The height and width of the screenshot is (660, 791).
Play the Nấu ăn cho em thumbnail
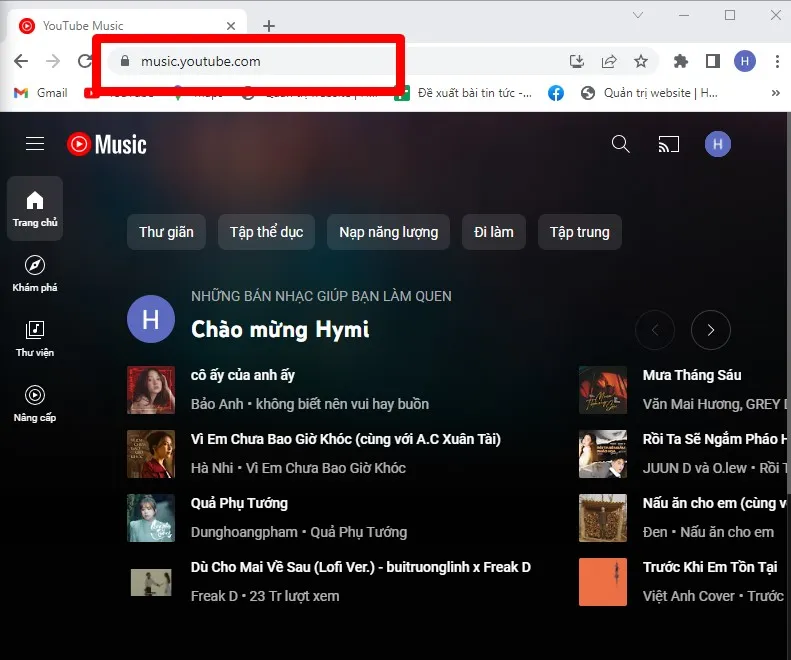(603, 518)
